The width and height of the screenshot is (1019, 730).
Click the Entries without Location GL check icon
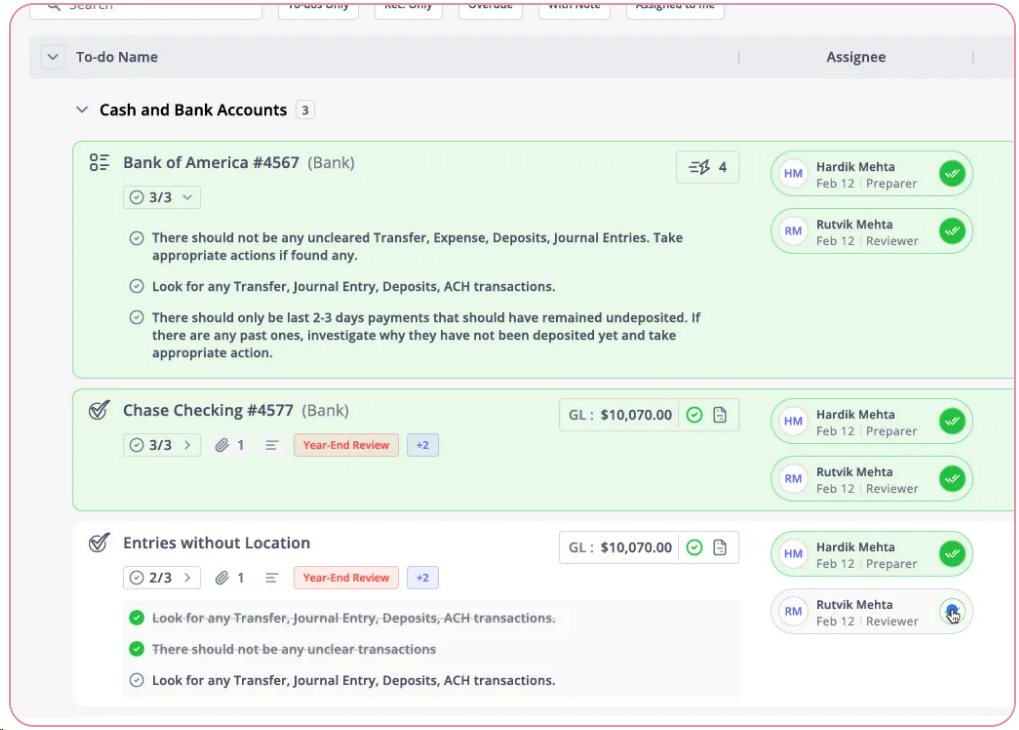(x=694, y=547)
